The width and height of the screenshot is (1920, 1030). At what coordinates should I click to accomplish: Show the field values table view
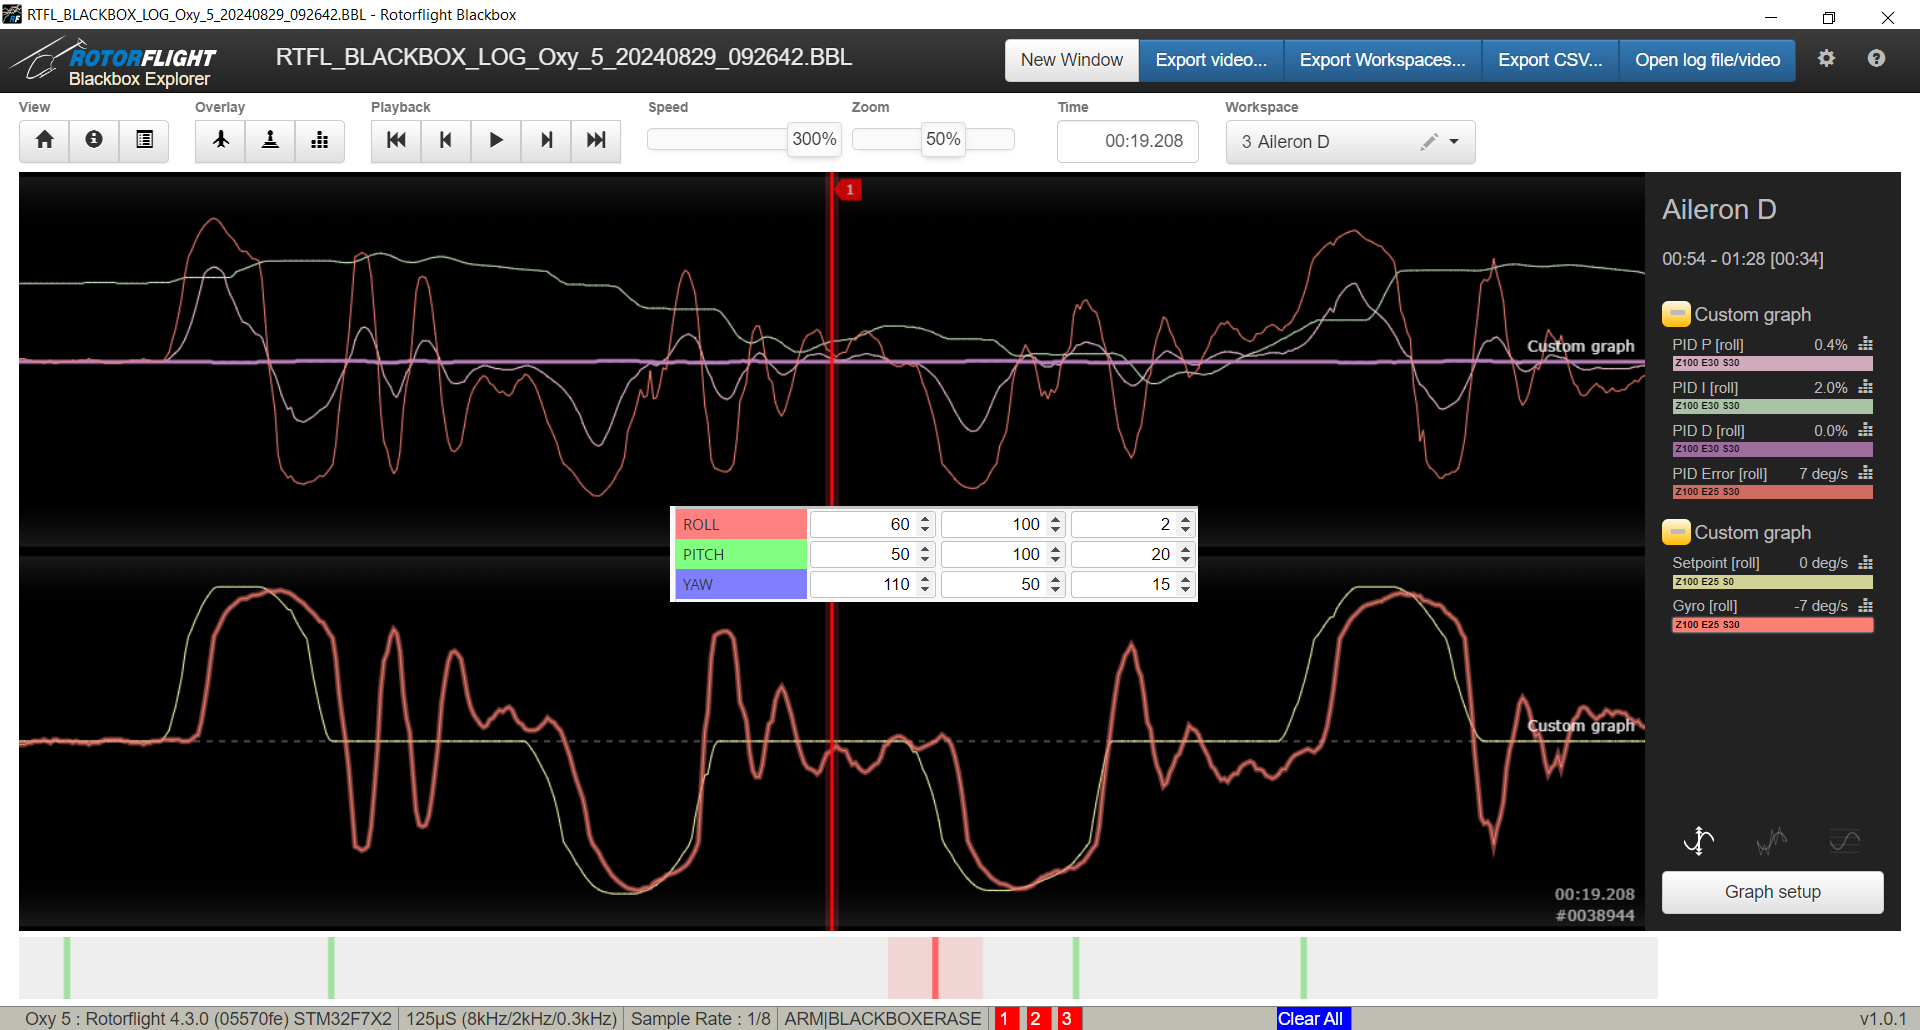click(144, 140)
